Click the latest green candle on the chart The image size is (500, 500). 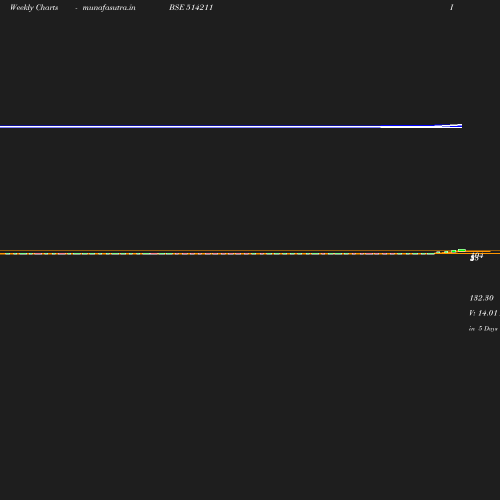462,250
